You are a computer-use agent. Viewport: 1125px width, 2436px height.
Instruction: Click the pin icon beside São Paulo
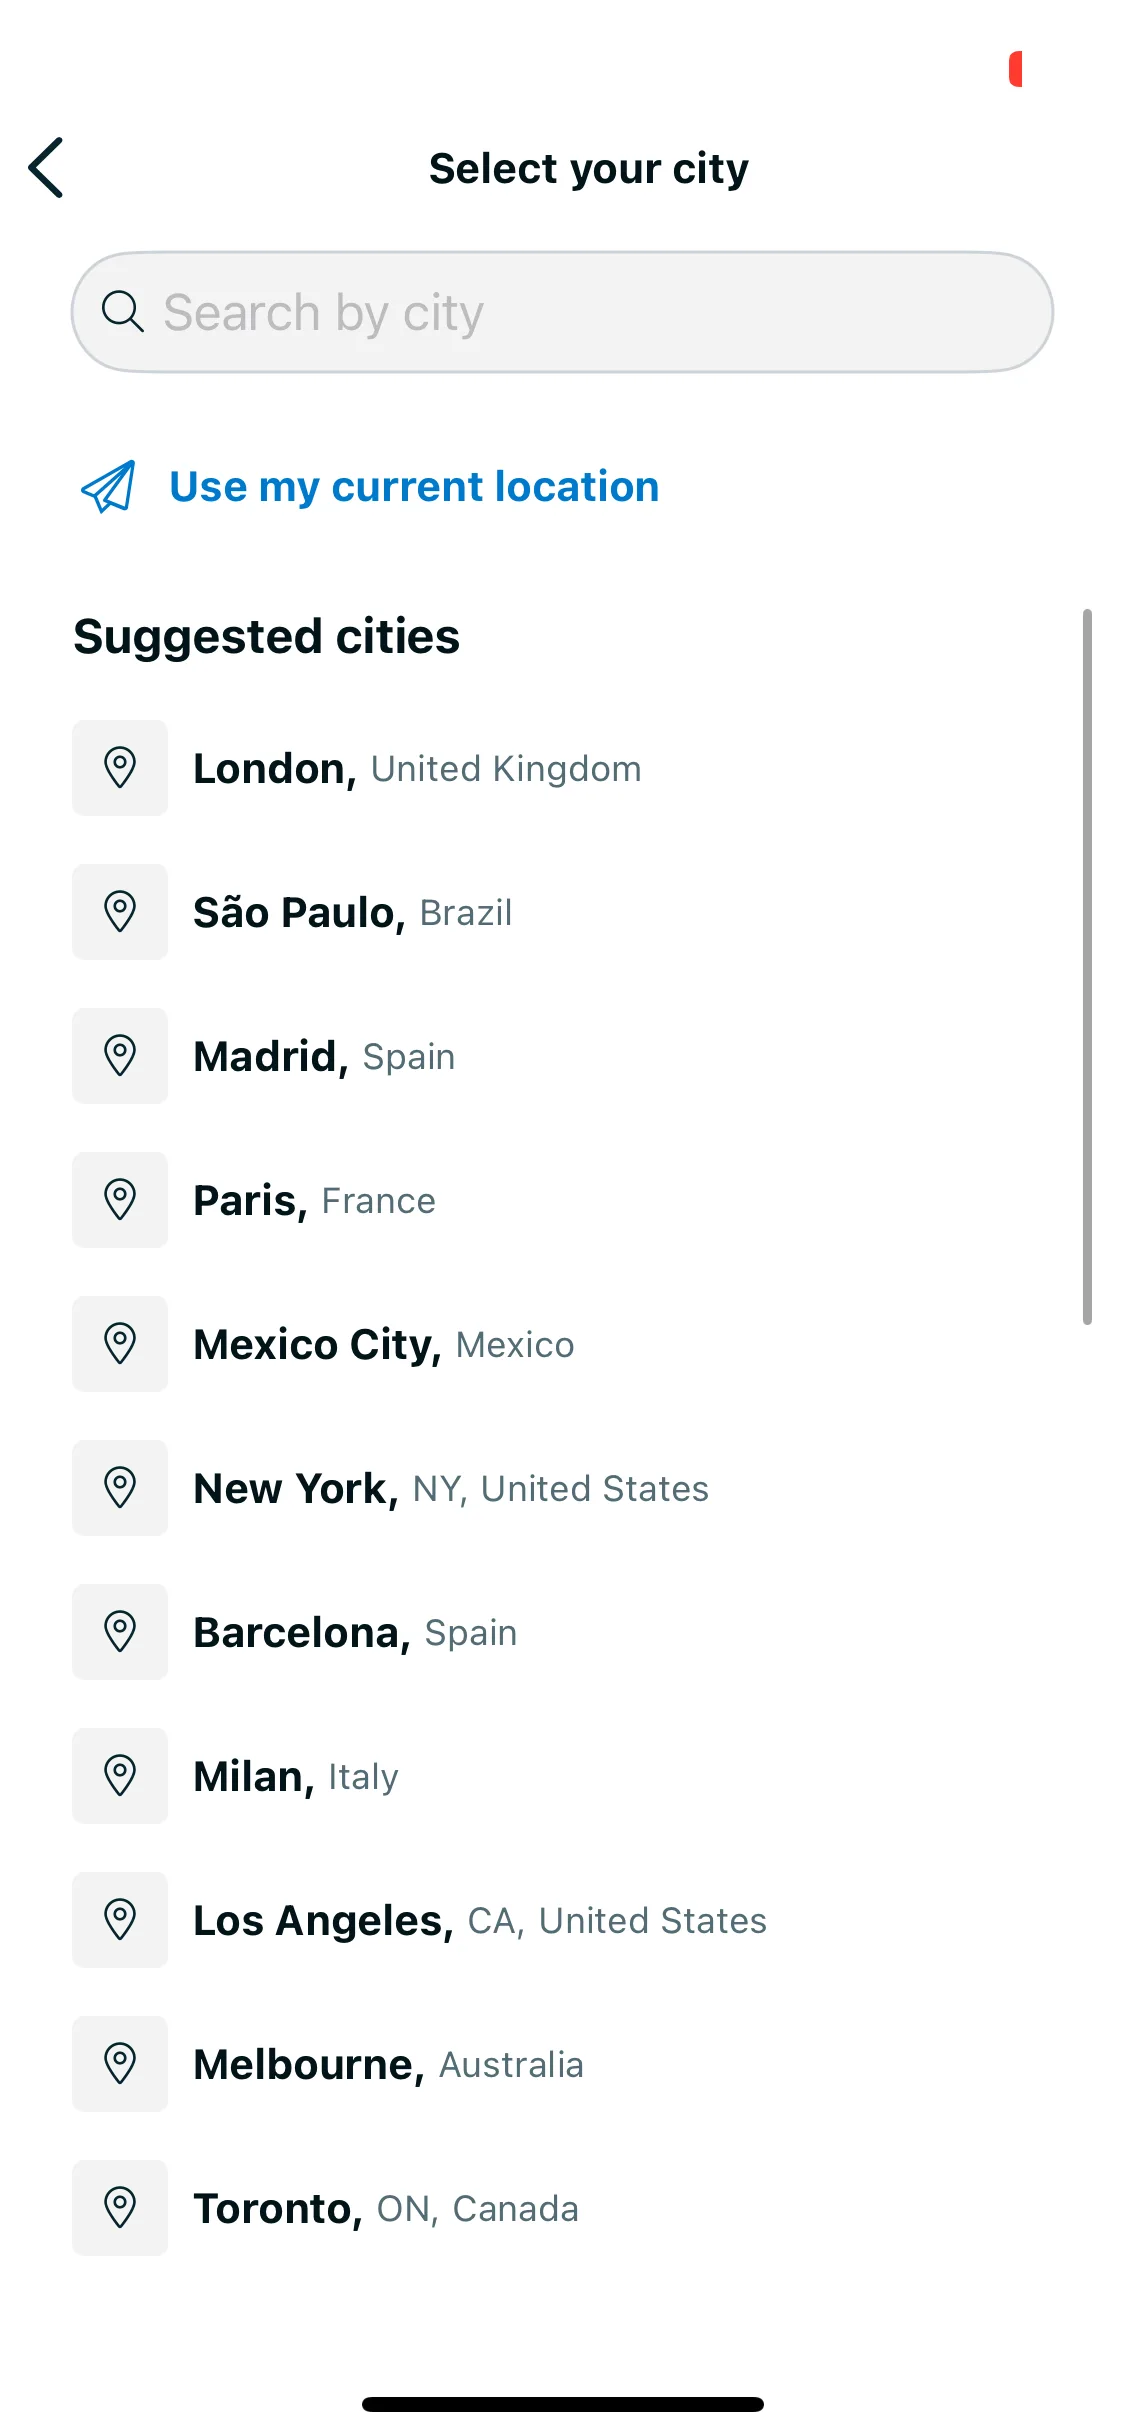[x=120, y=912]
